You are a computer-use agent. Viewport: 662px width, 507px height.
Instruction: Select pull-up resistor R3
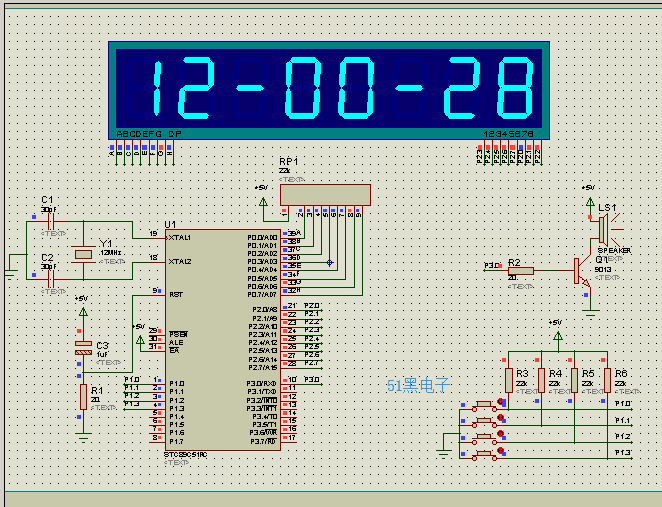(x=509, y=380)
